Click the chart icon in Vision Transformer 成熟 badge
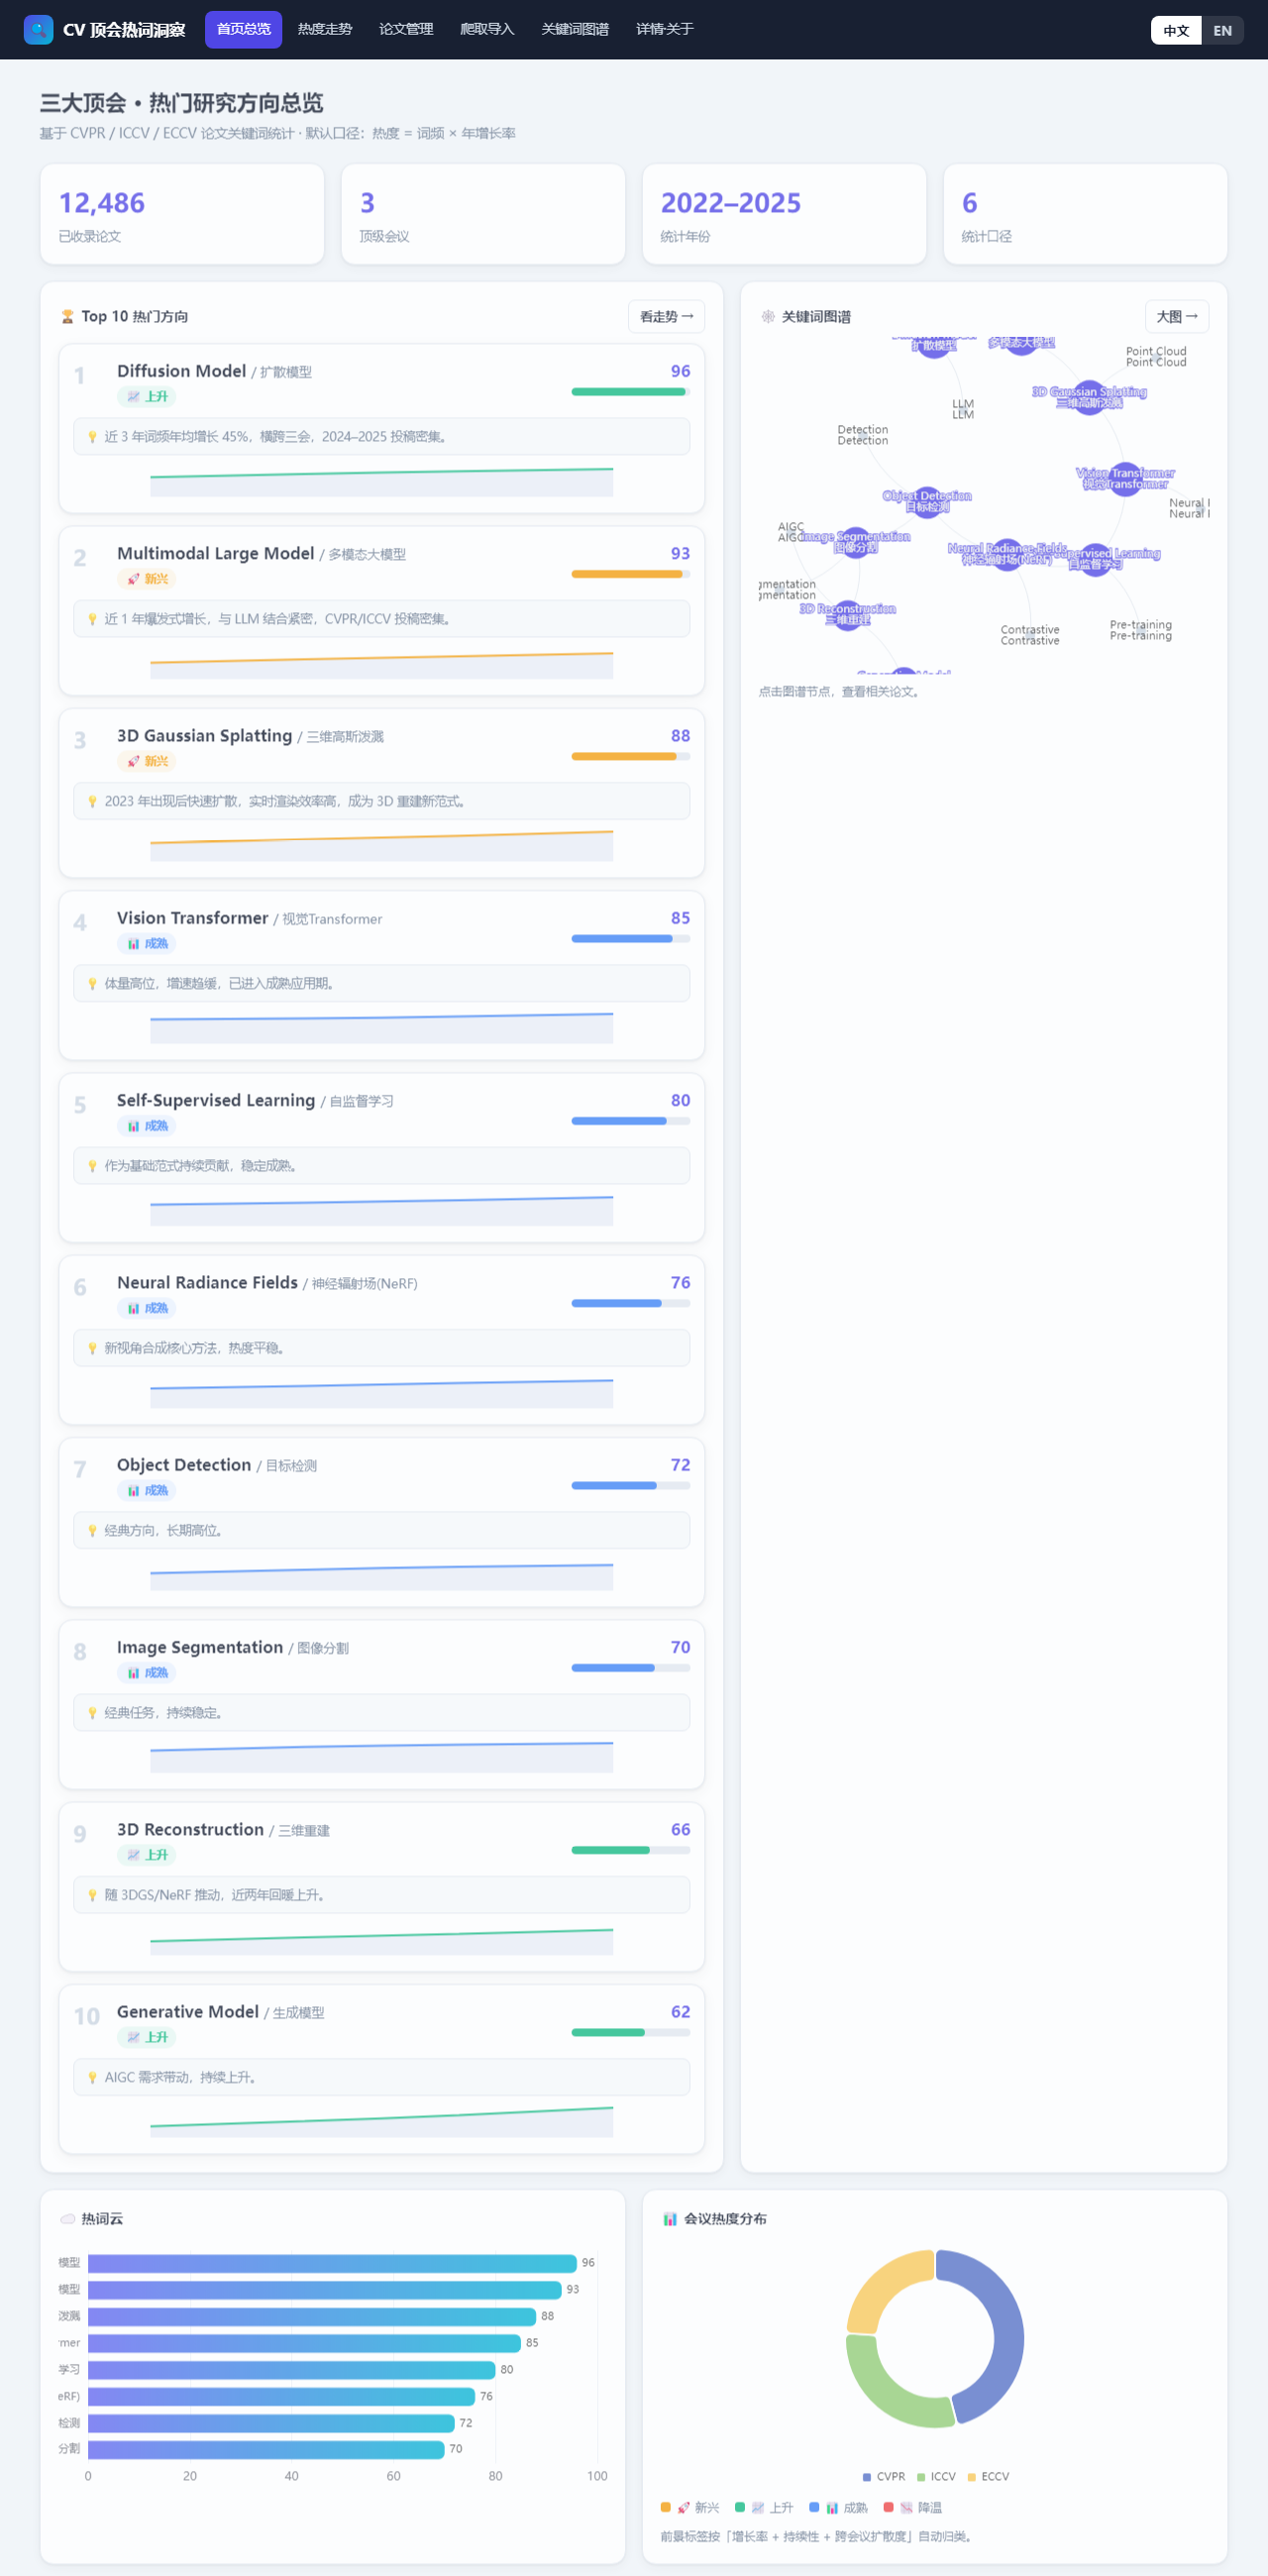This screenshot has height=2576, width=1268. point(133,944)
